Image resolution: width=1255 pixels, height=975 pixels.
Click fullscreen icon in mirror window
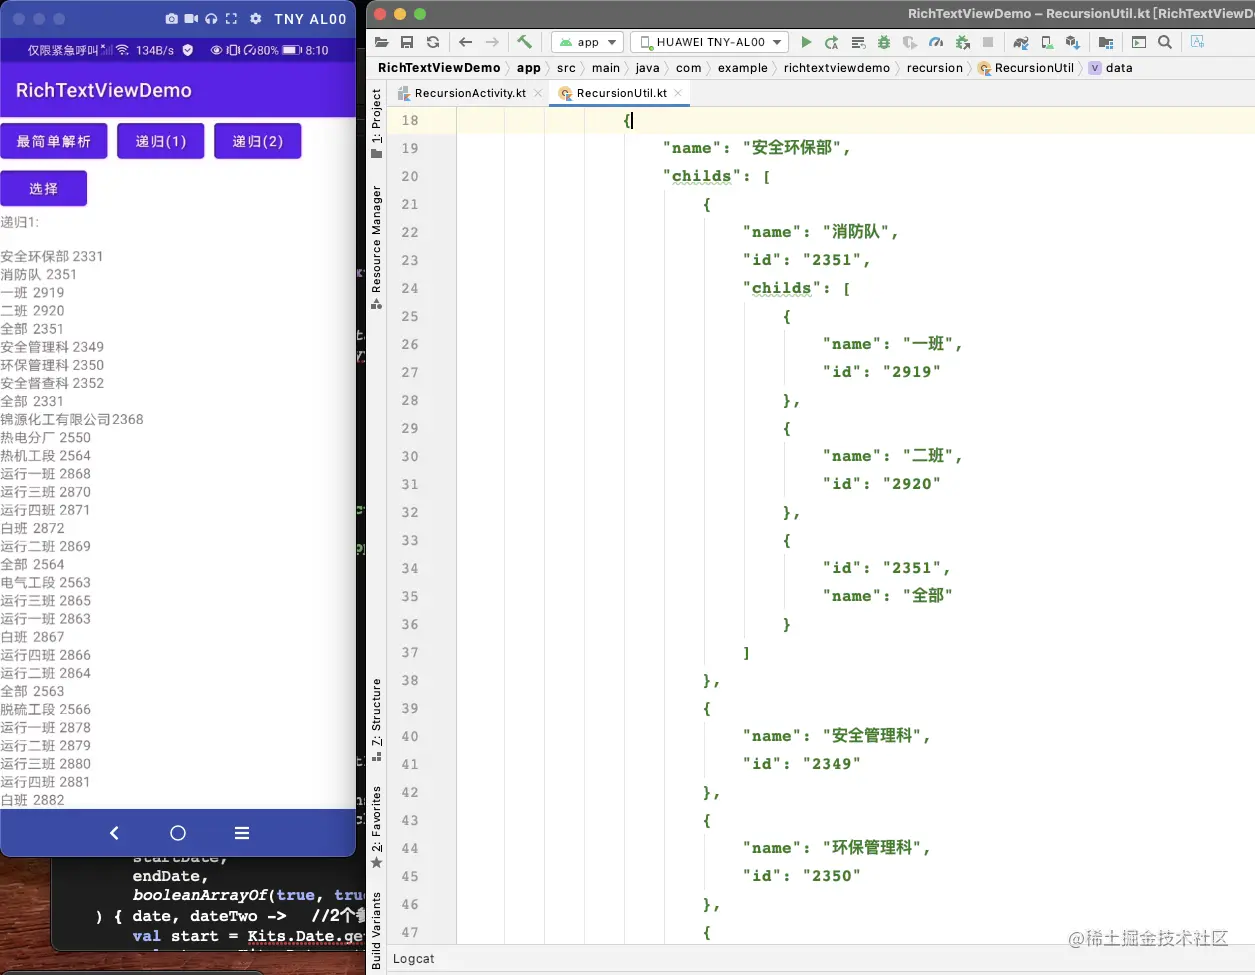point(231,18)
